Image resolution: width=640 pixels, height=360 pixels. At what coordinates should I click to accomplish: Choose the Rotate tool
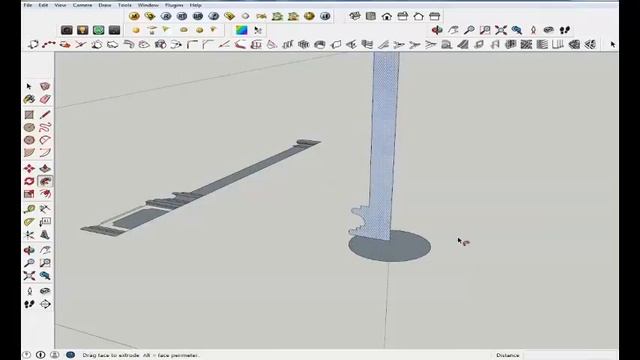pos(29,181)
